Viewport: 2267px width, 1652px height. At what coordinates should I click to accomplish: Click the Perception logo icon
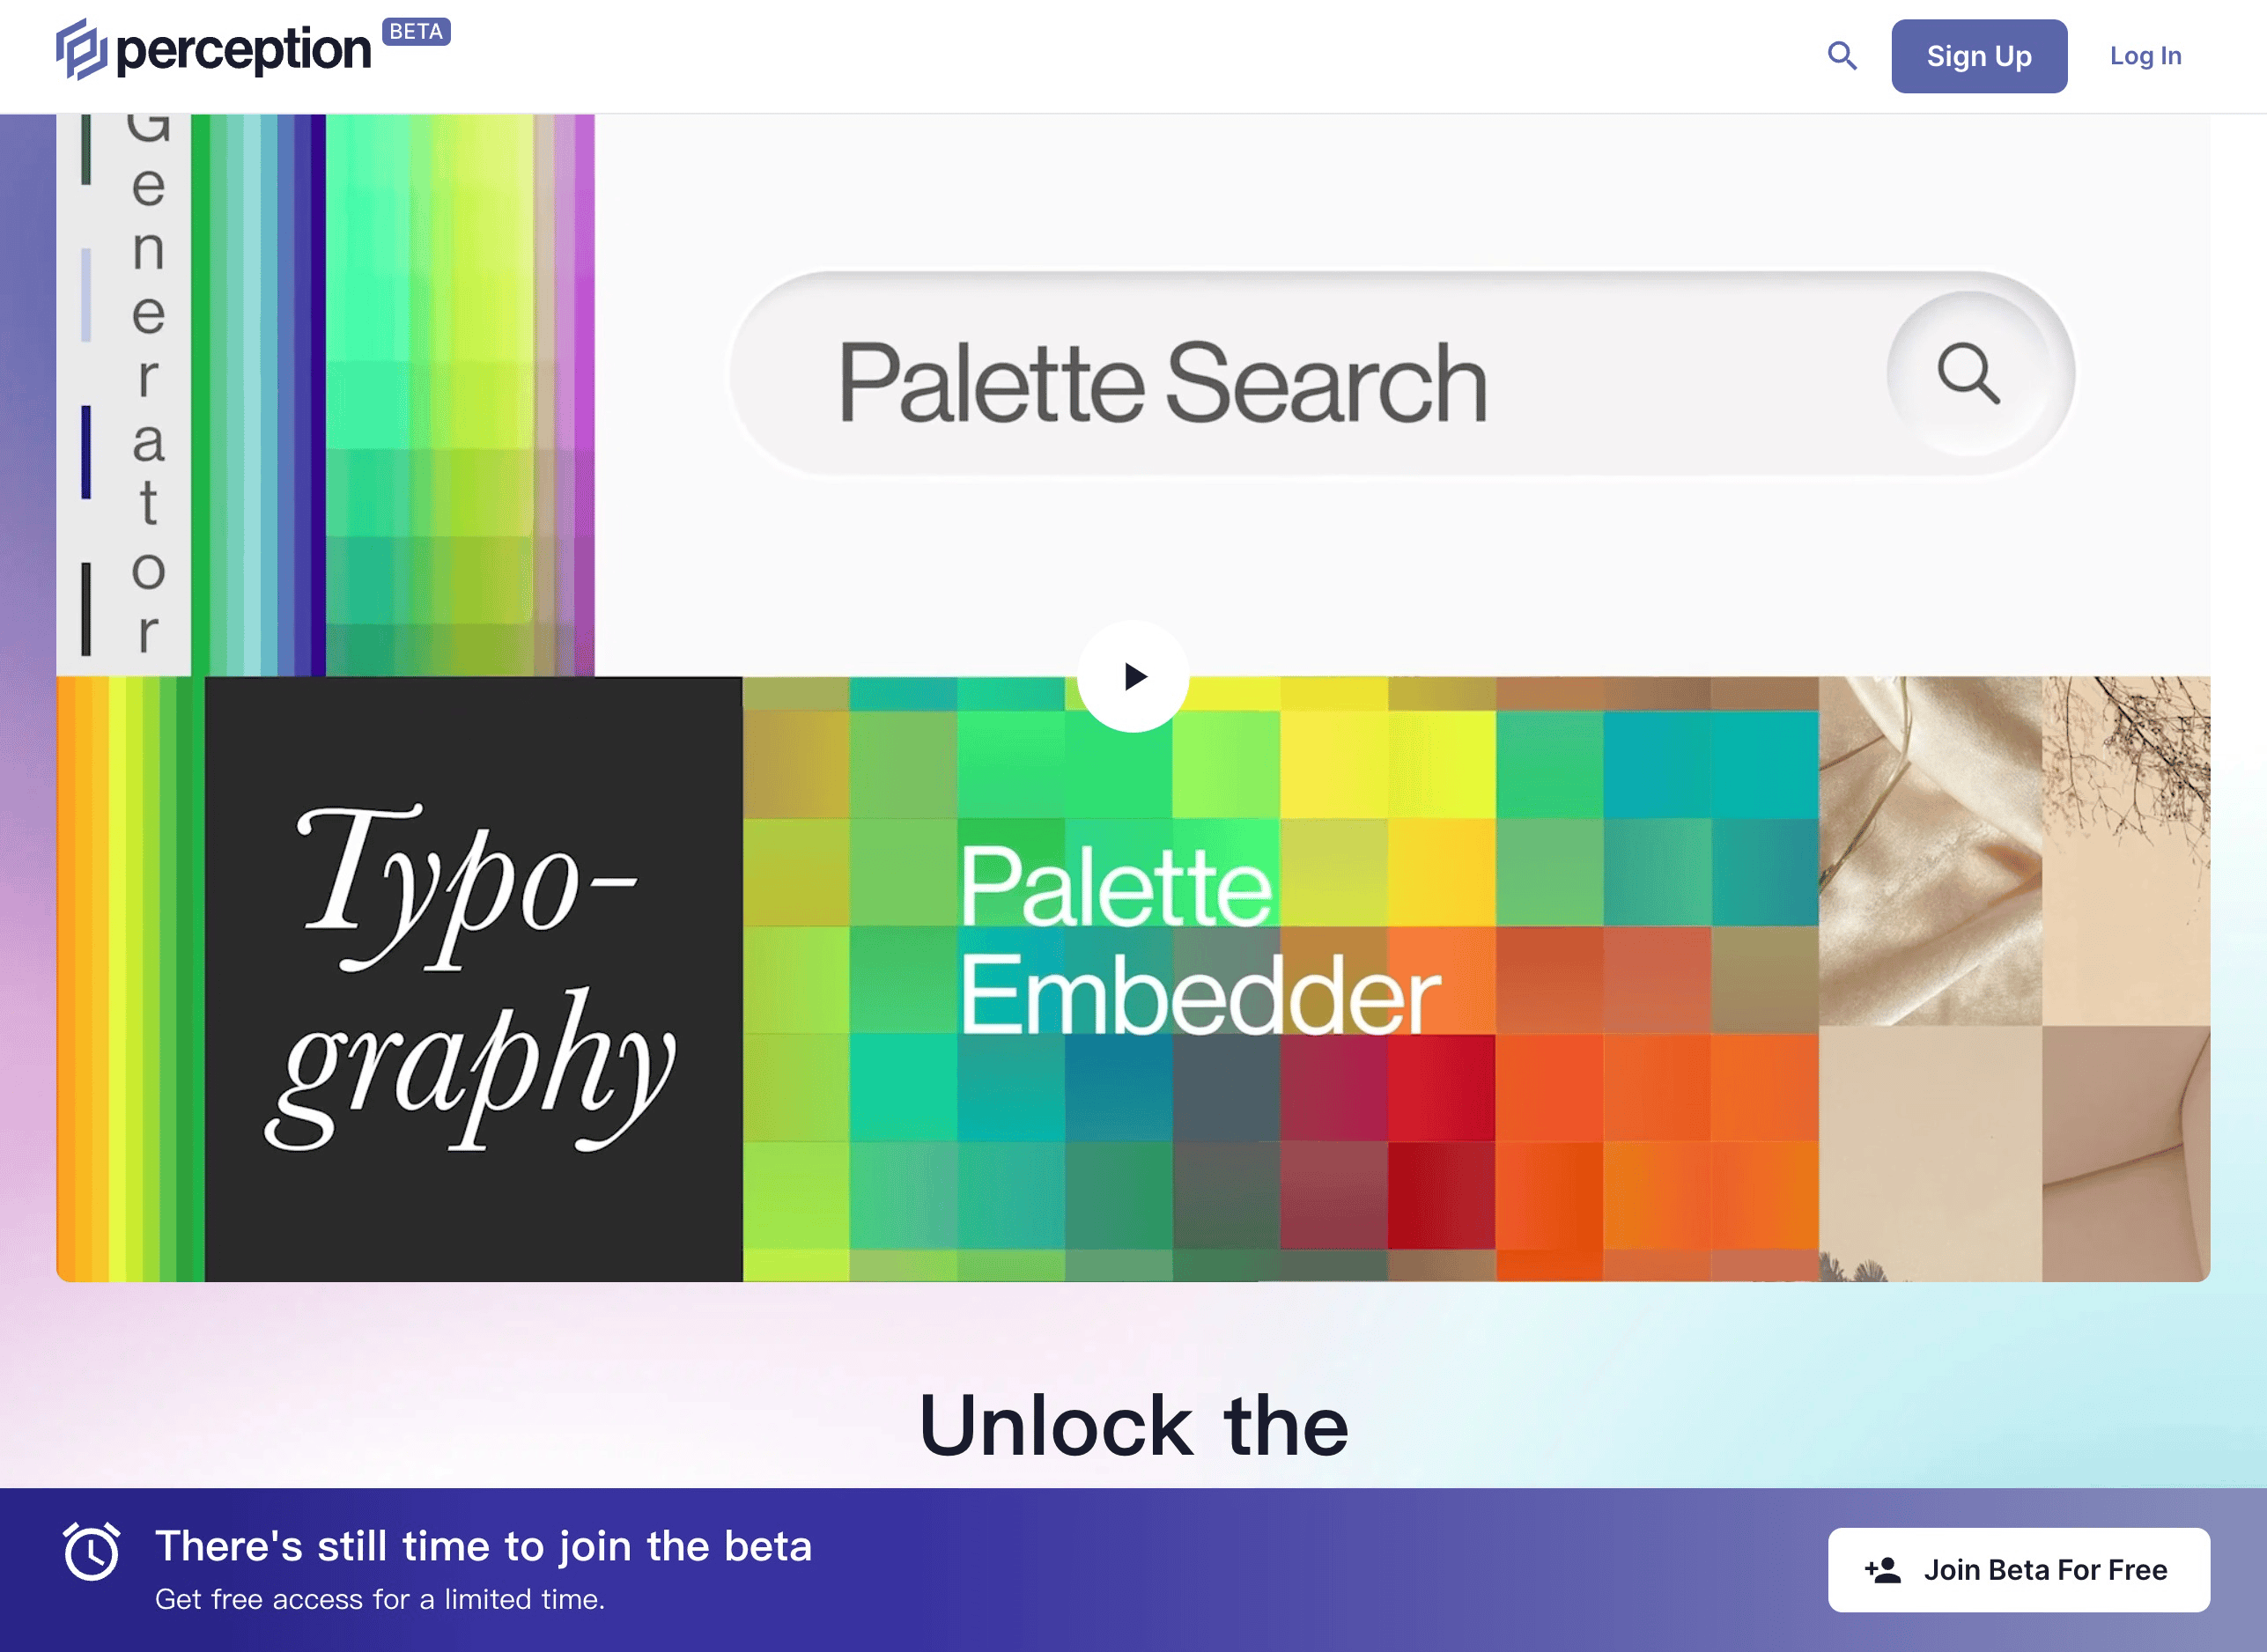tap(81, 49)
